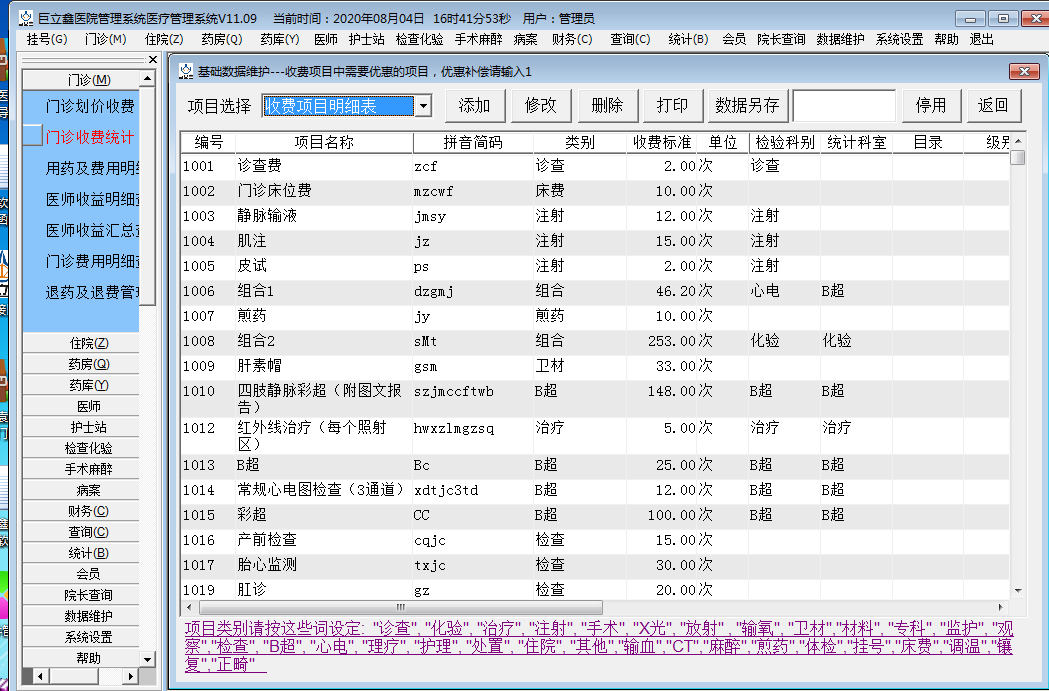Click the 删除 button
Screen dimensions: 1049x691
coord(606,105)
